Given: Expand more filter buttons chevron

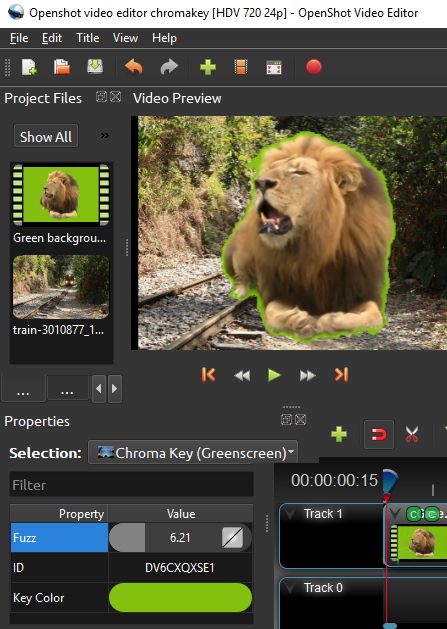Looking at the screenshot, I should pos(105,136).
